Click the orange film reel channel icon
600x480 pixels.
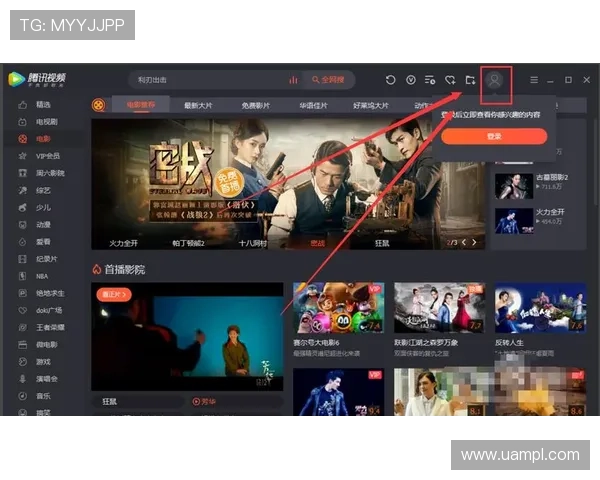[x=99, y=105]
